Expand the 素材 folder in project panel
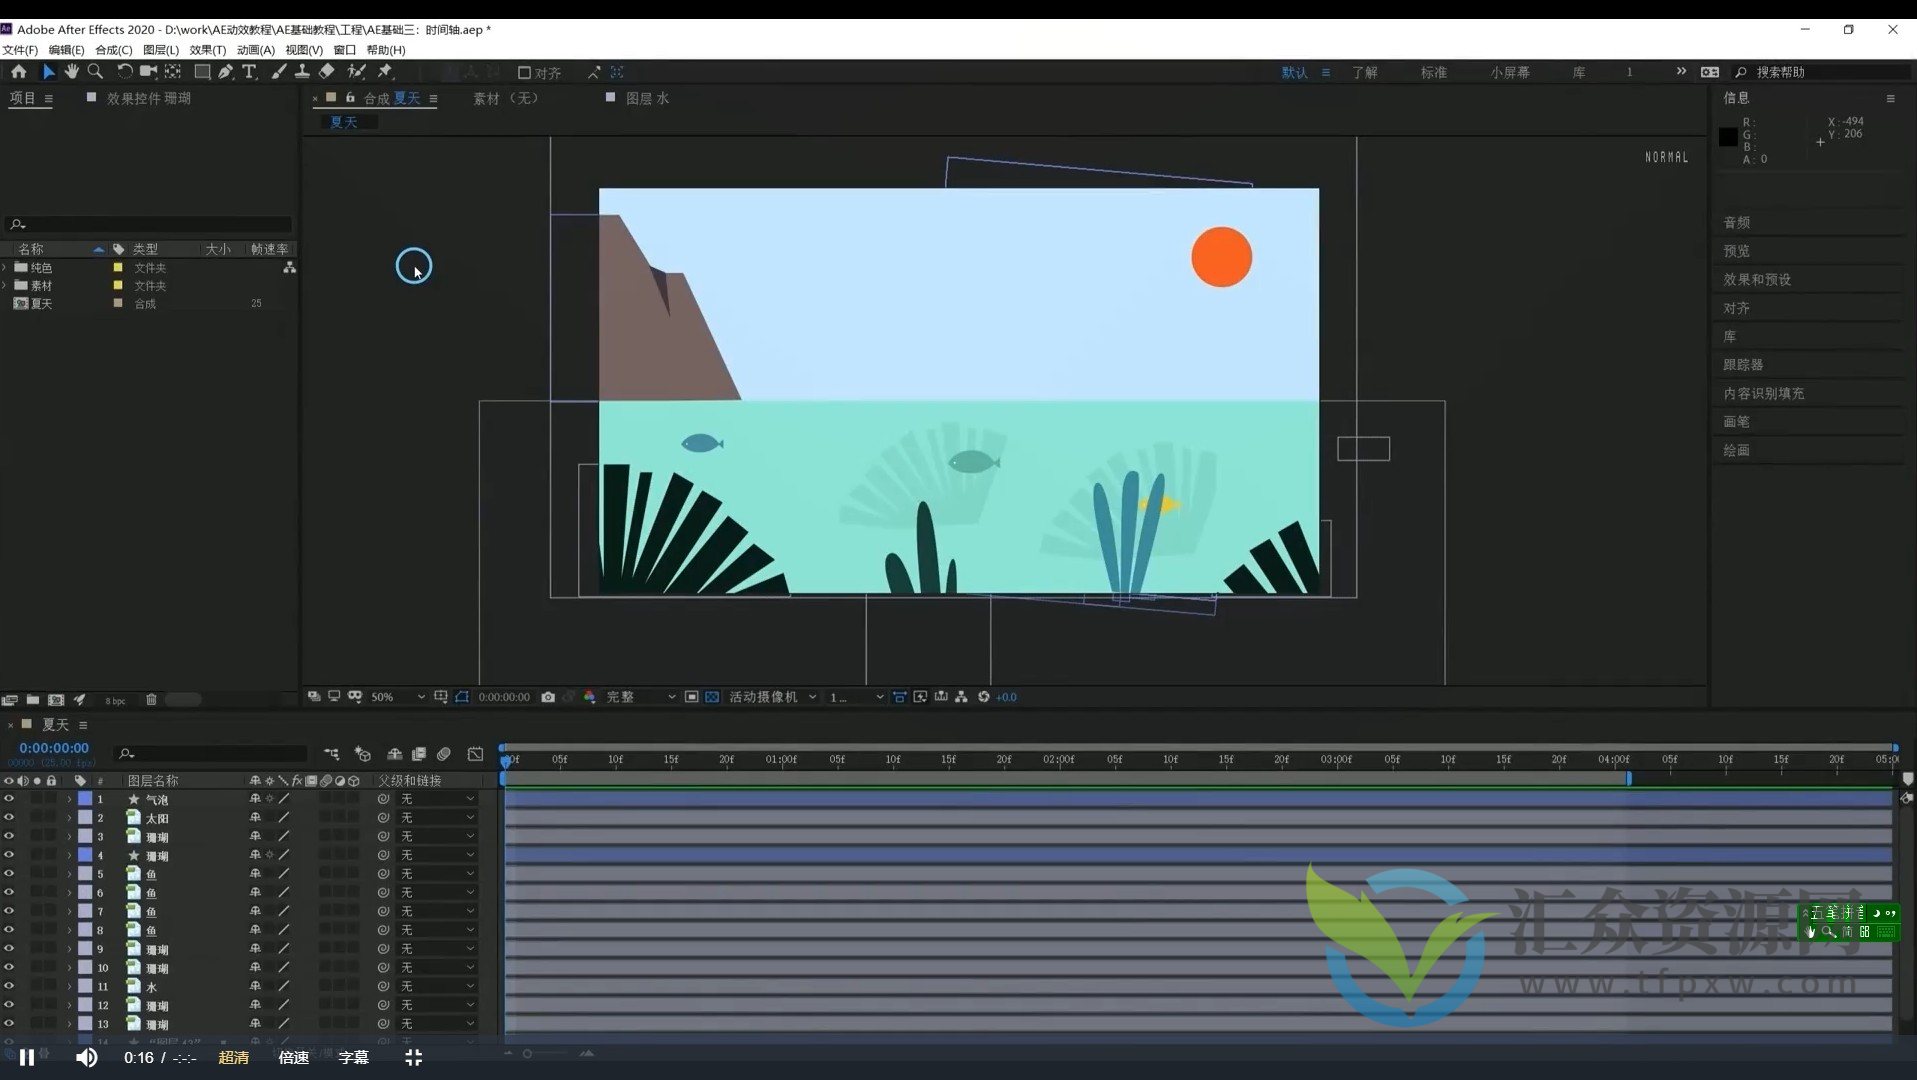The image size is (1917, 1080). click(6, 286)
